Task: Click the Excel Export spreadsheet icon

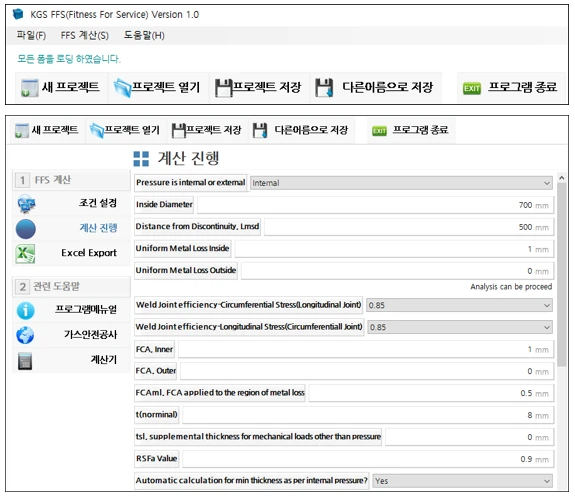Action: pos(25,253)
